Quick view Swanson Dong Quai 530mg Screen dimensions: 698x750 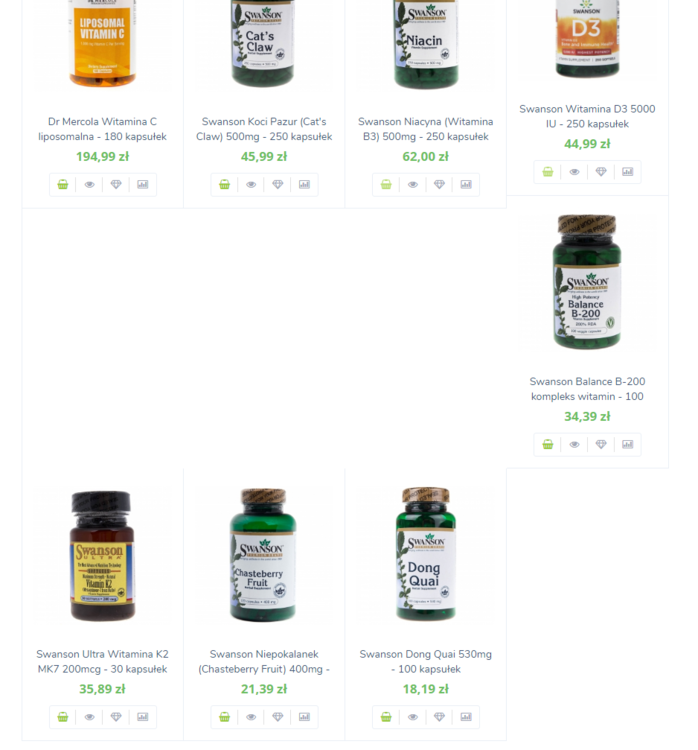tap(413, 717)
